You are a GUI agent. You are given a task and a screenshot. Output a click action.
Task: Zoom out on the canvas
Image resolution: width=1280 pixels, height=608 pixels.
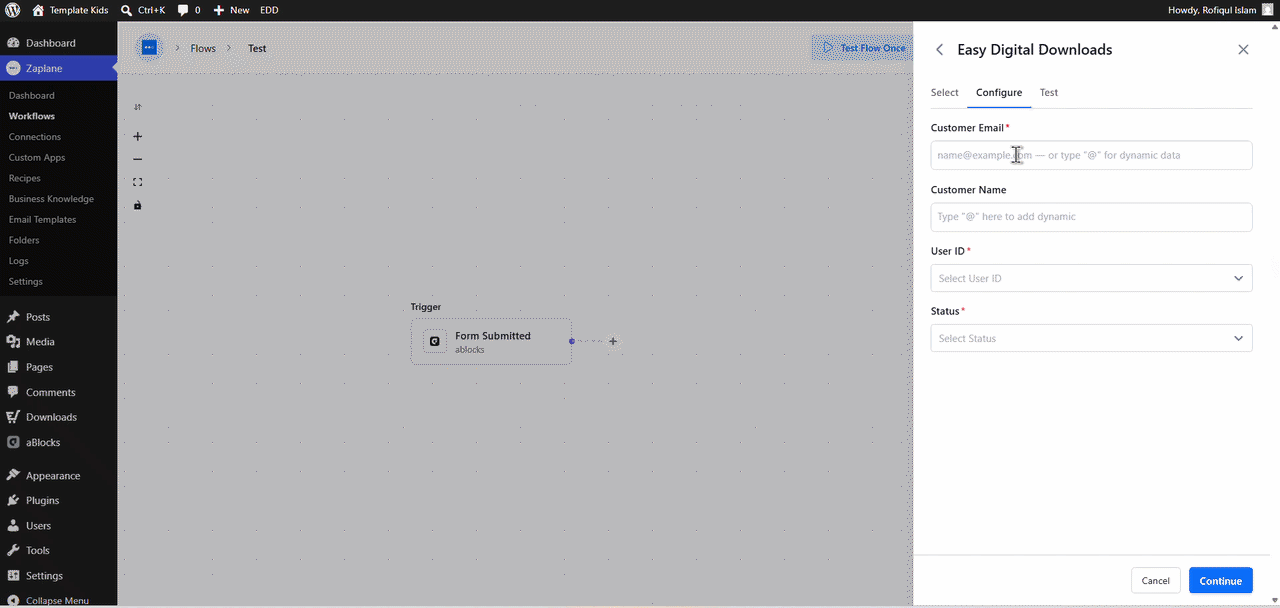coord(138,159)
